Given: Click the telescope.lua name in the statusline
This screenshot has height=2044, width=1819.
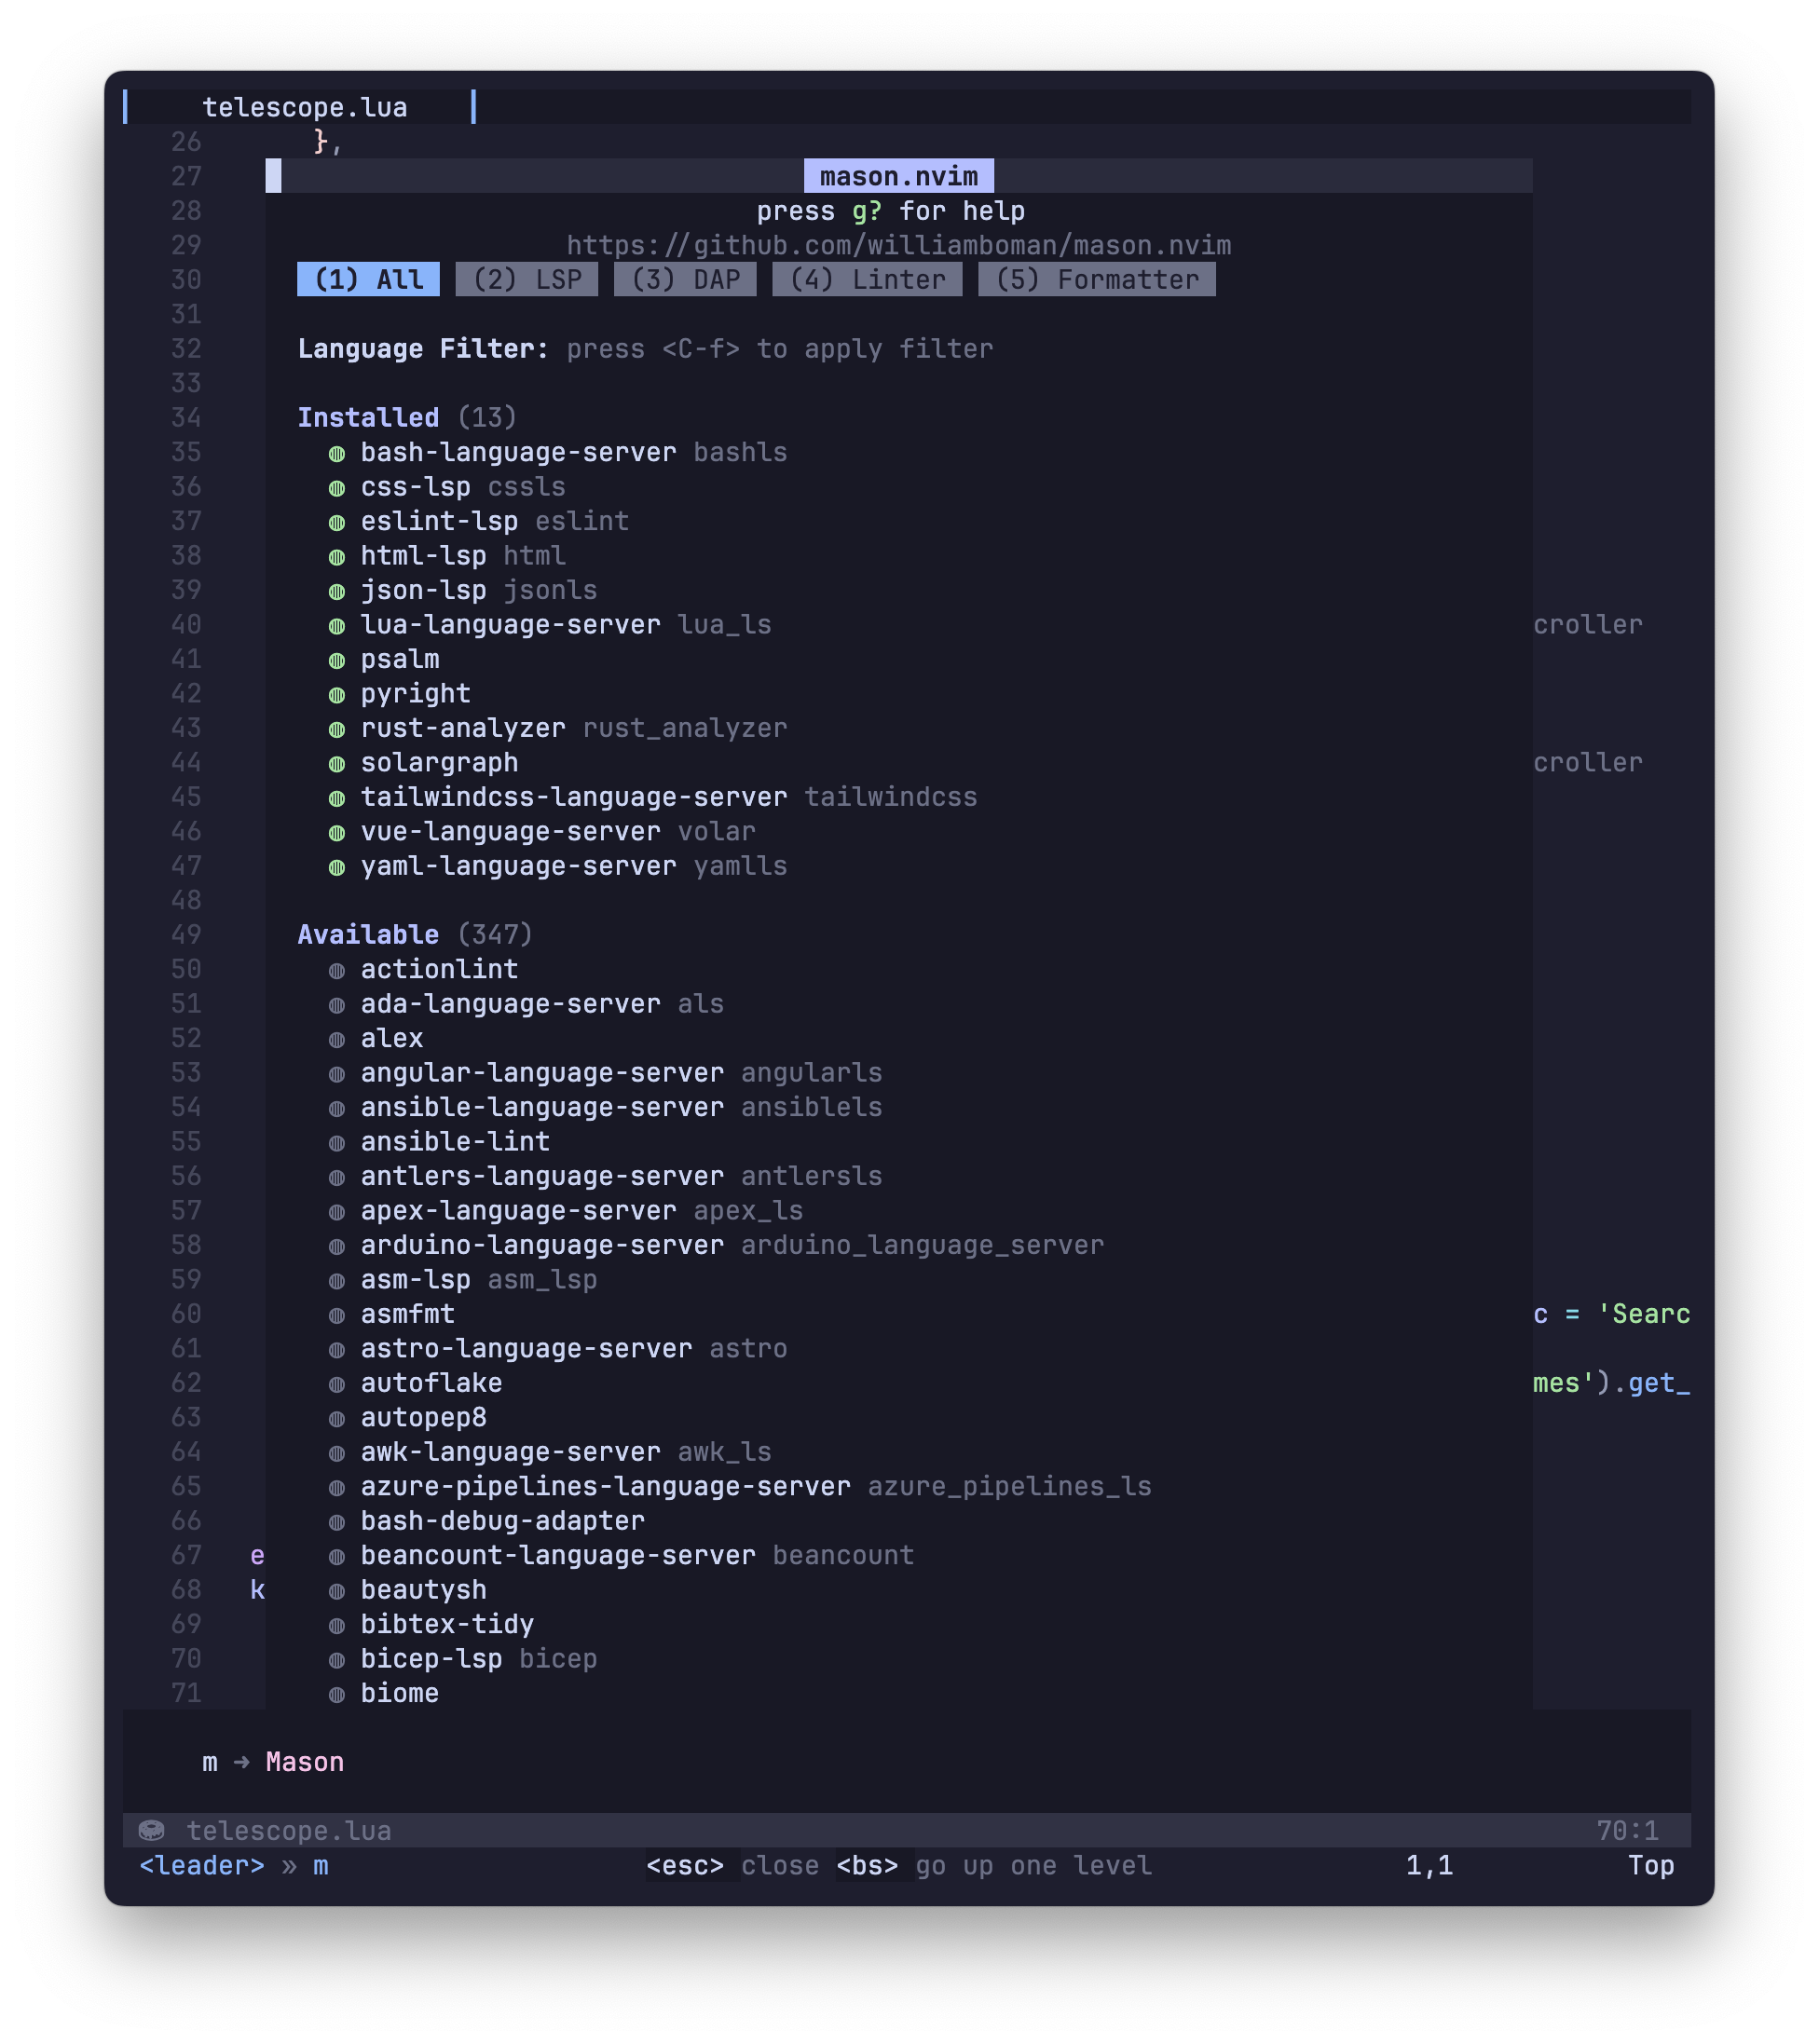Looking at the screenshot, I should coord(288,1830).
